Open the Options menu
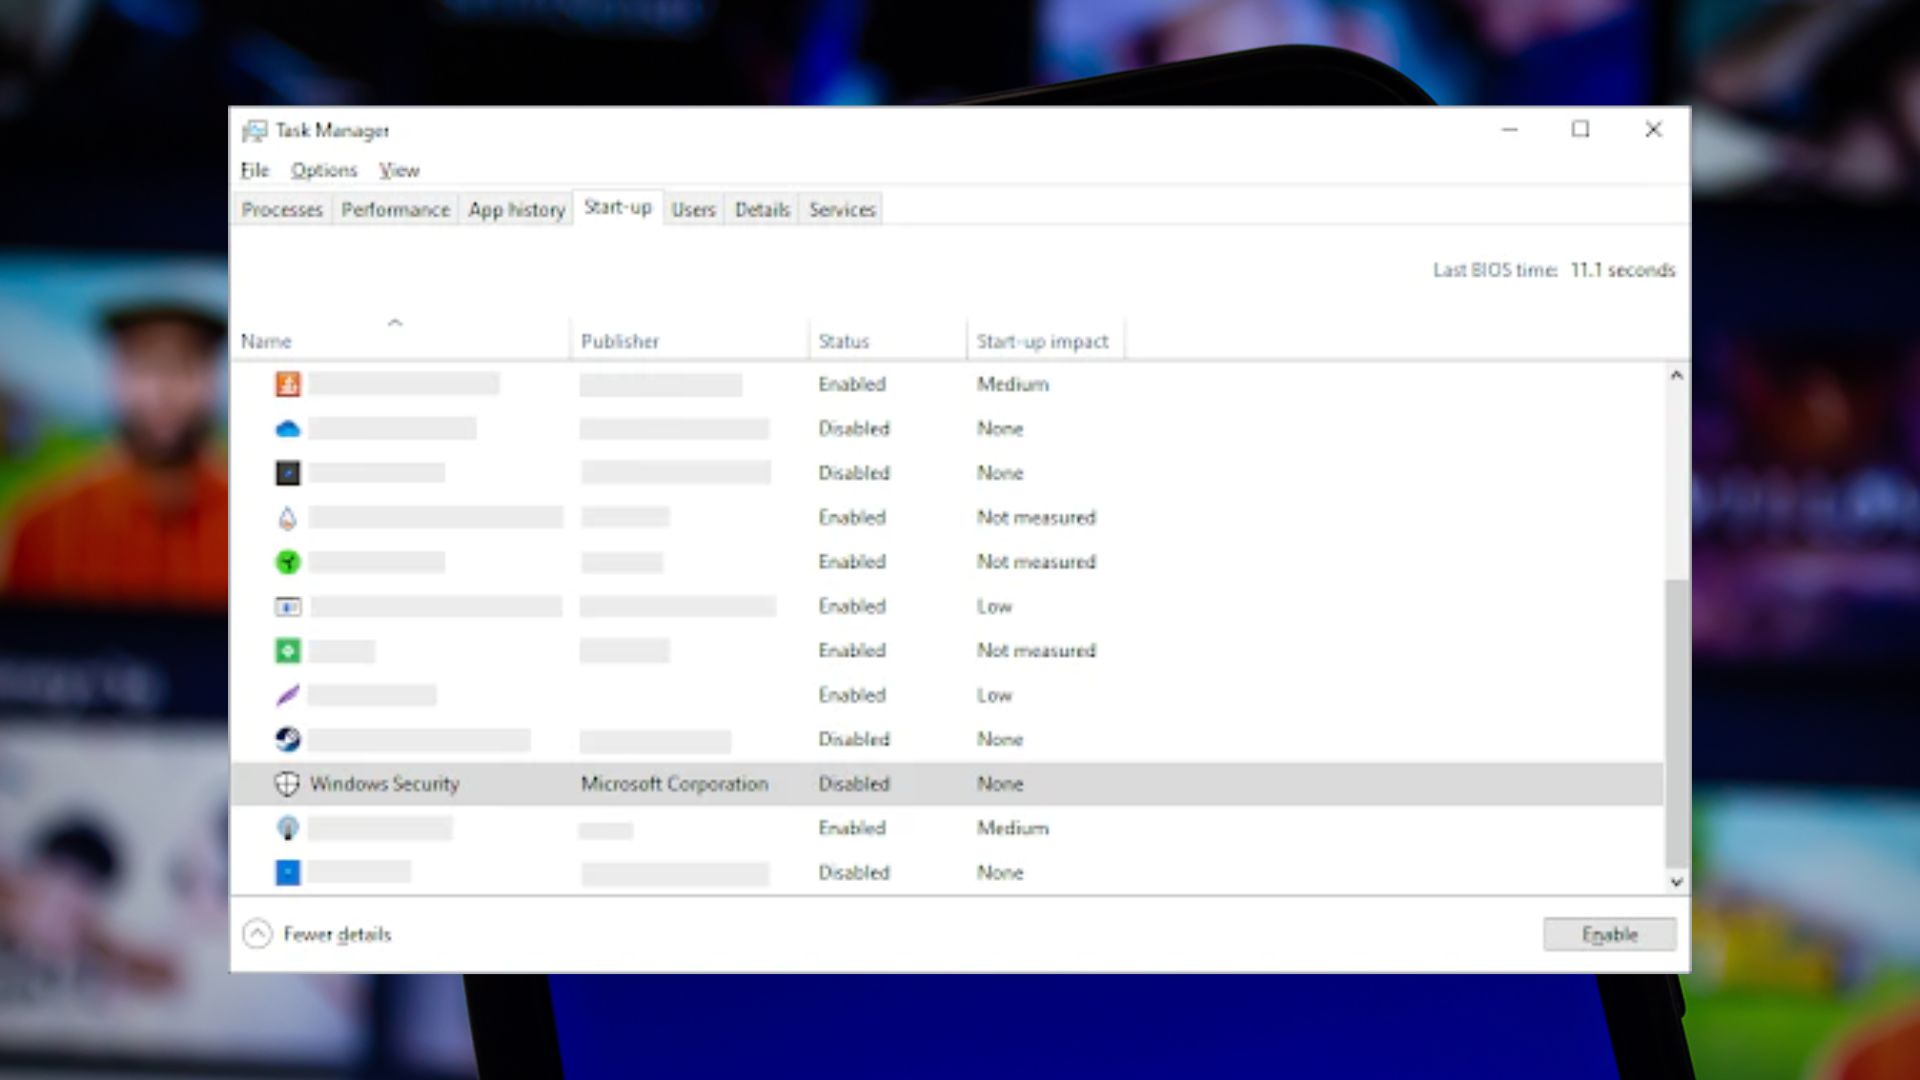The image size is (1920, 1080). click(324, 170)
